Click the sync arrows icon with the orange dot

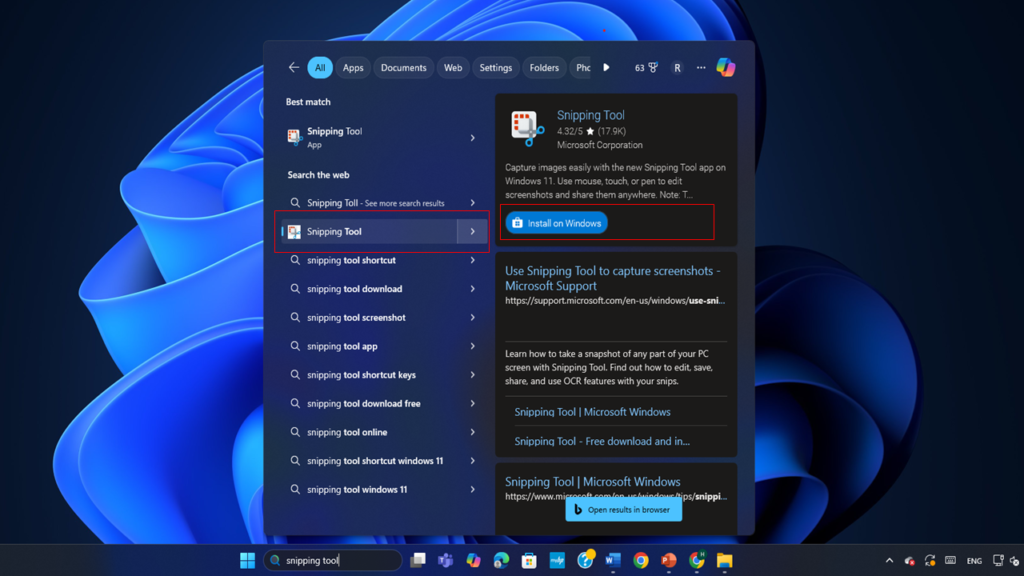click(930, 560)
